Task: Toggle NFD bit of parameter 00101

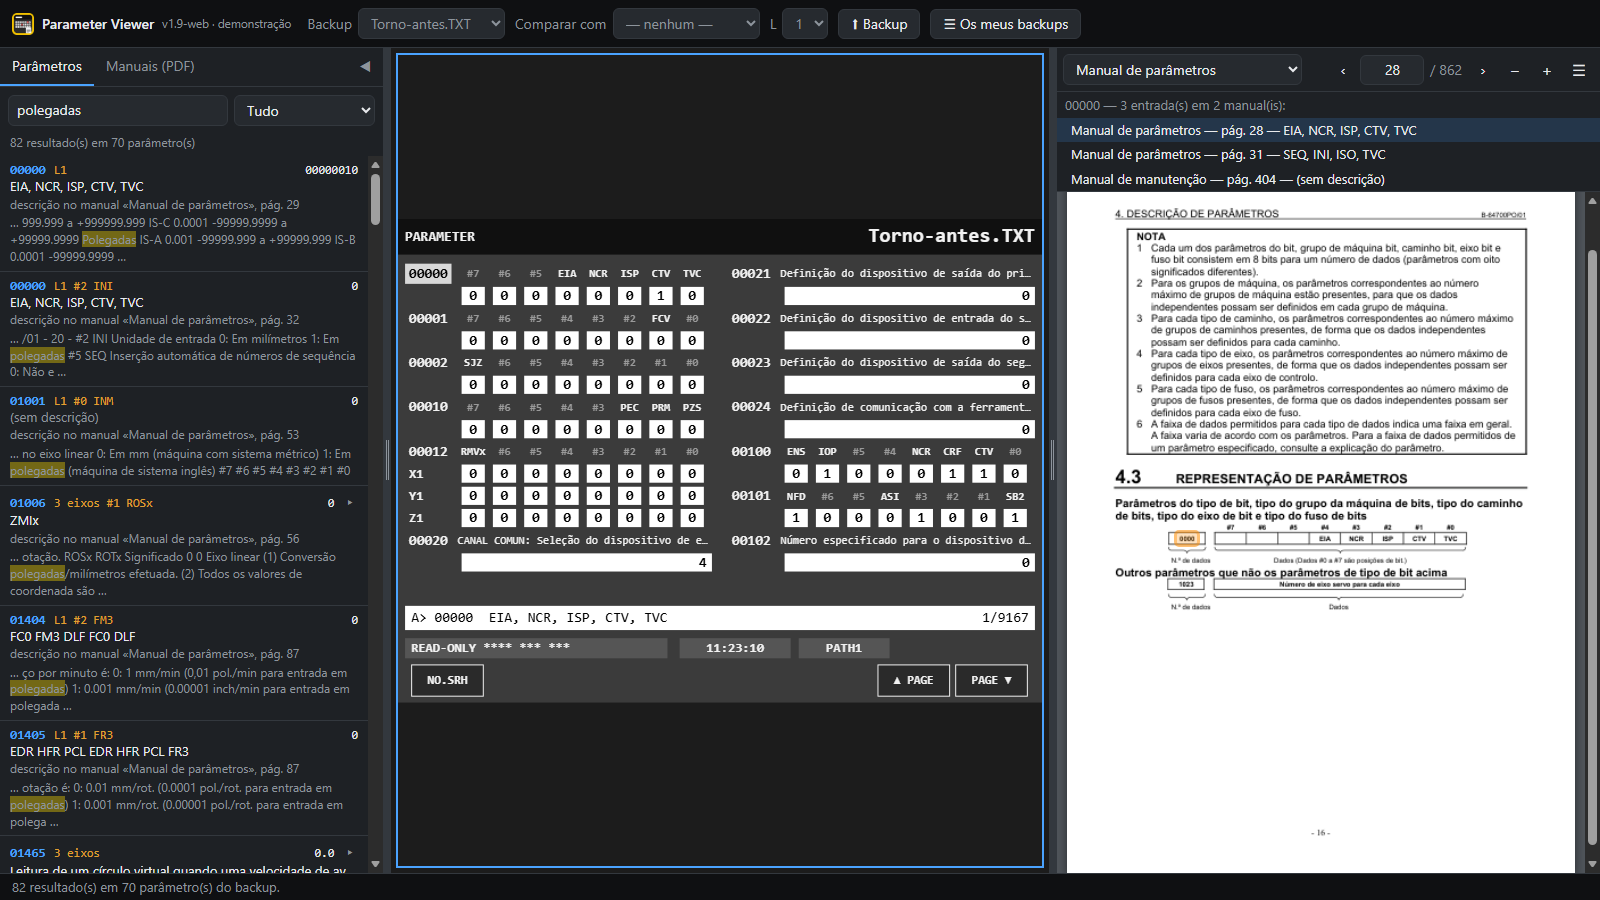Action: 796,518
